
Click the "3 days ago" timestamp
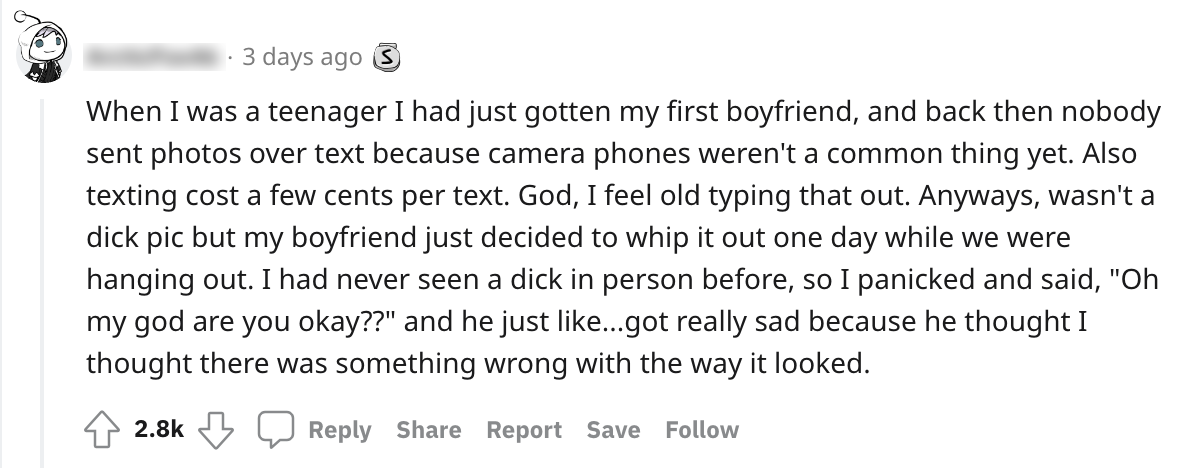click(x=301, y=58)
